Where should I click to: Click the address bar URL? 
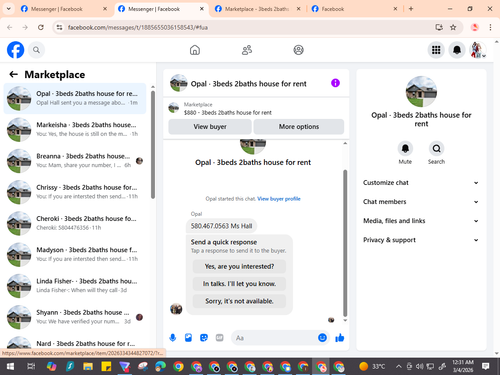[138, 27]
